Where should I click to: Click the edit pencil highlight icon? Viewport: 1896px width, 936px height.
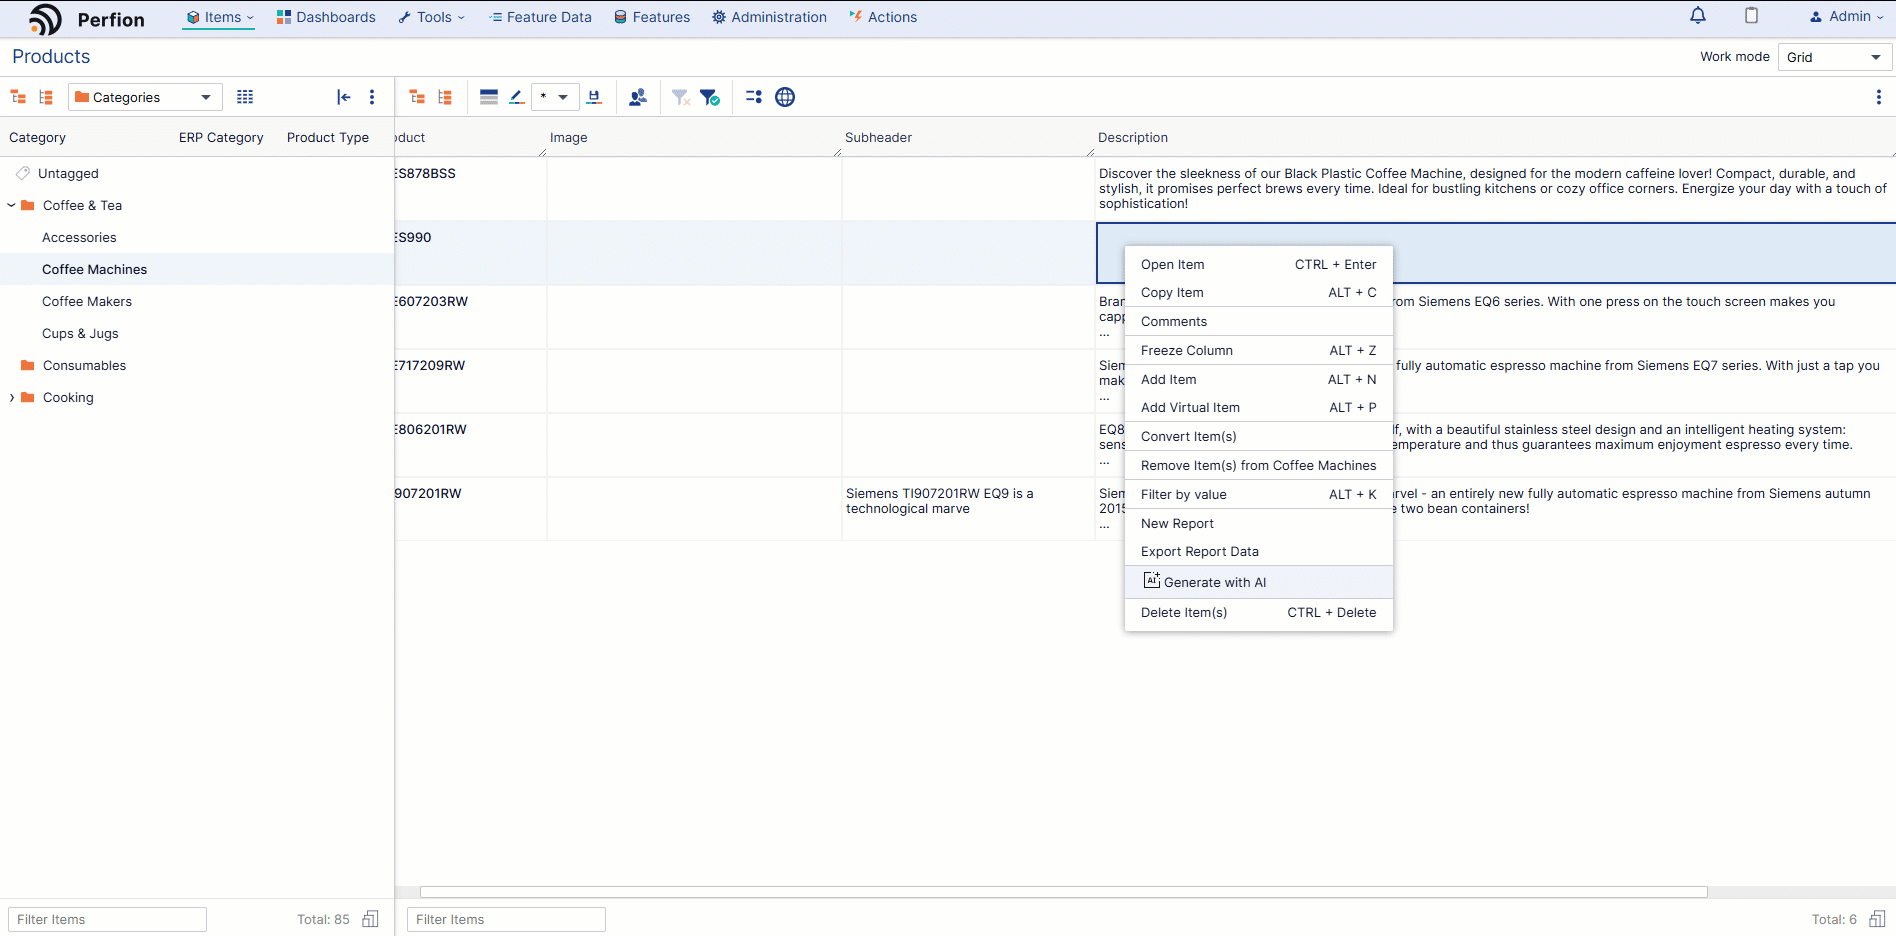(516, 97)
